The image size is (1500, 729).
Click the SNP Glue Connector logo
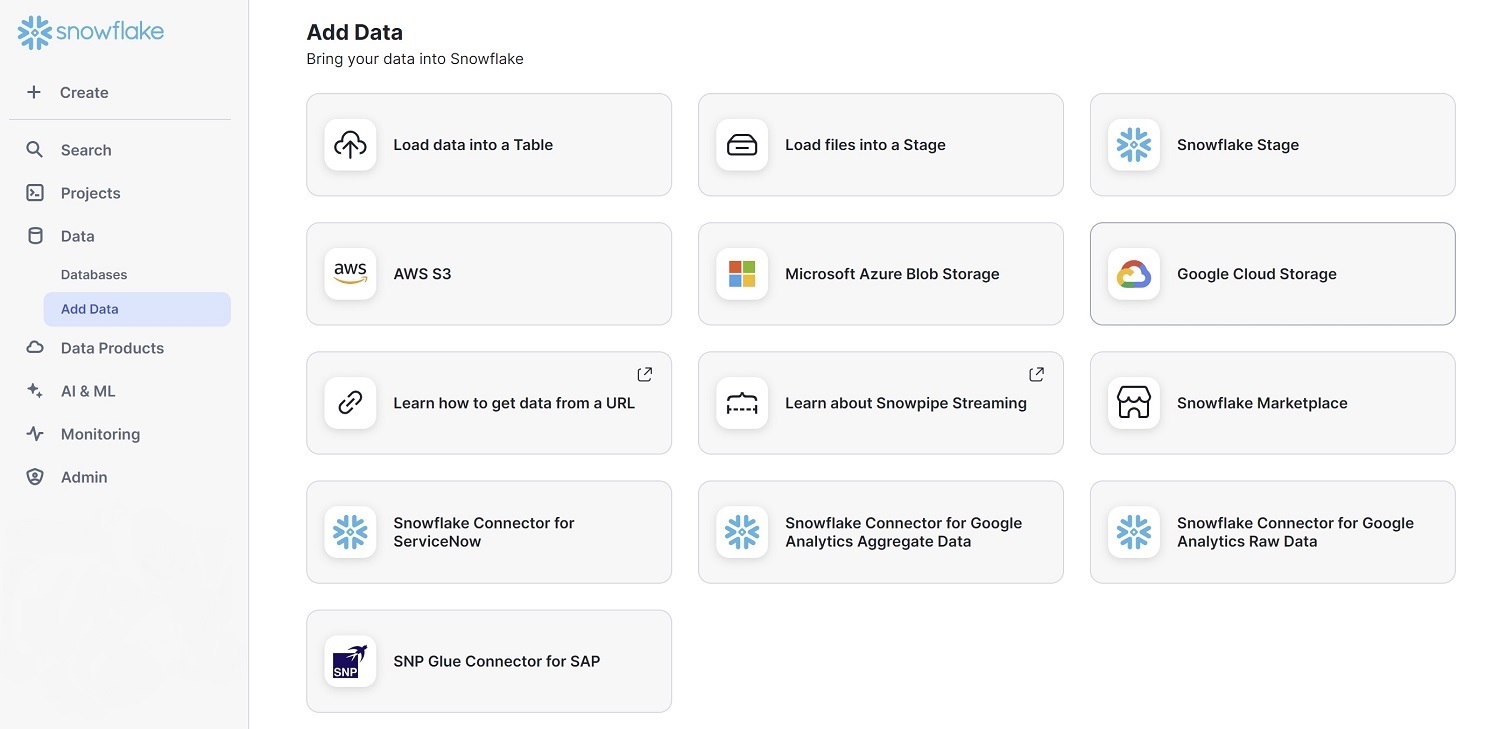[x=350, y=661]
